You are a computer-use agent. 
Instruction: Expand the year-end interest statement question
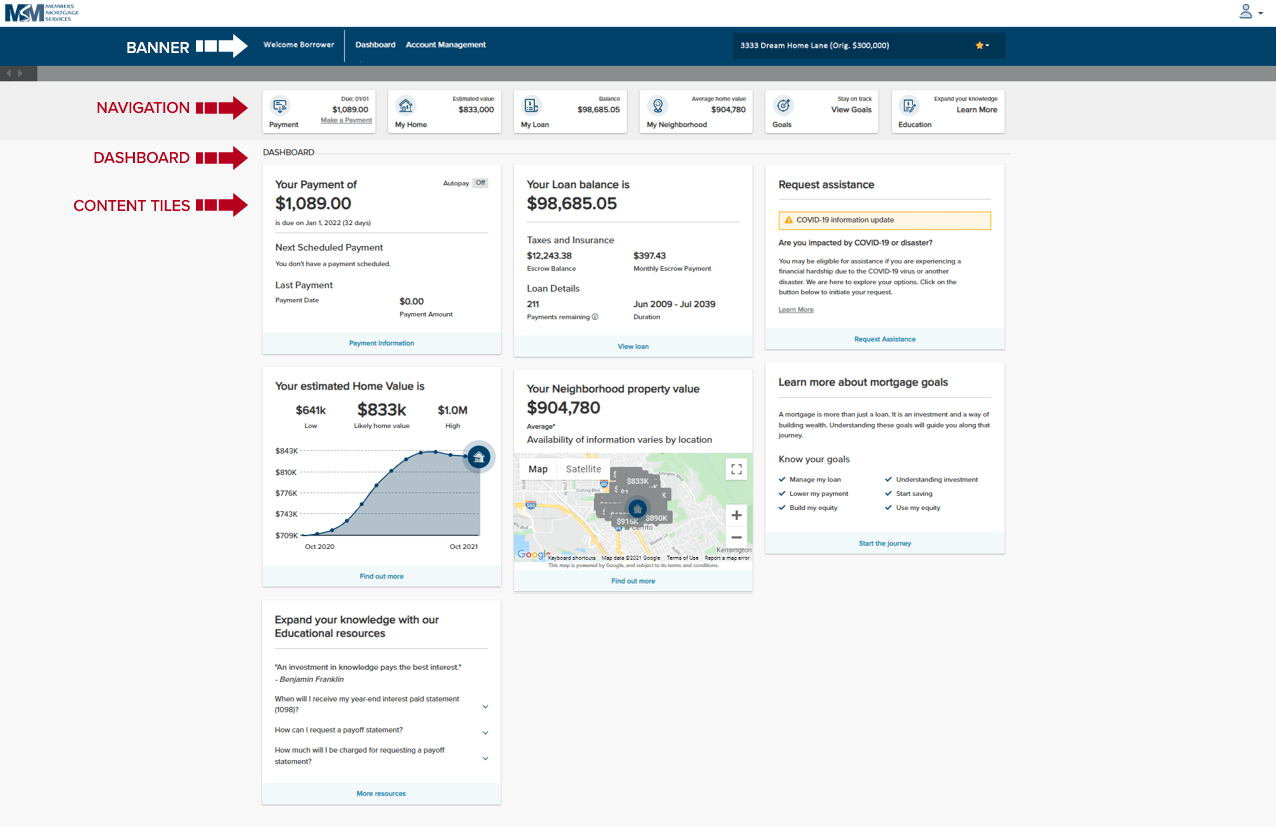485,707
